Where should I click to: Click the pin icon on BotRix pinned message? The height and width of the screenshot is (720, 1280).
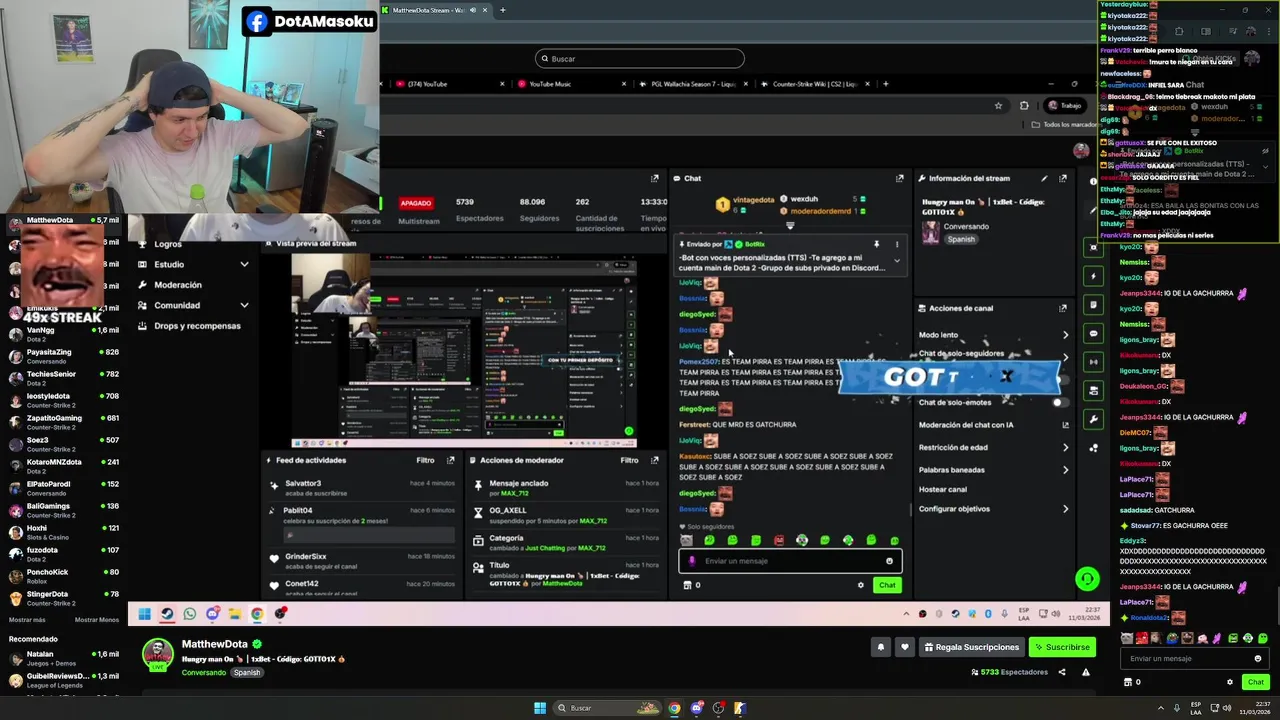(x=876, y=244)
